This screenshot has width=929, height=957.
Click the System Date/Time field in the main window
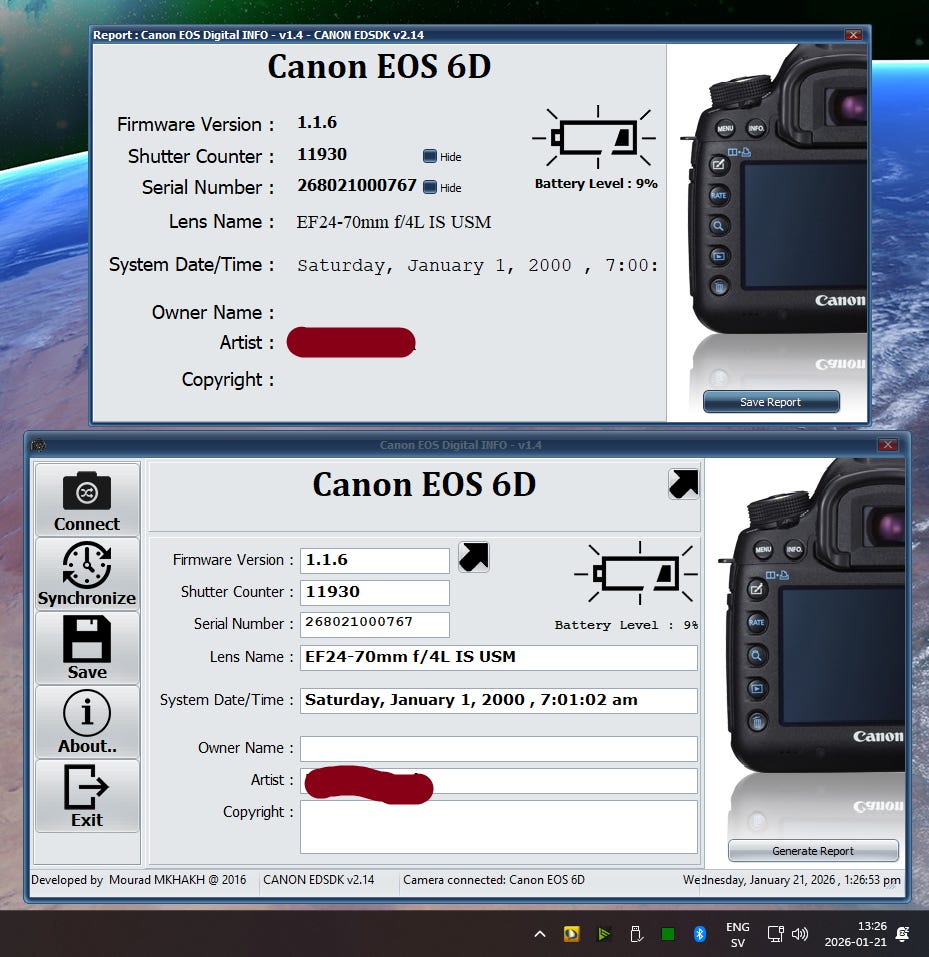[x=499, y=700]
